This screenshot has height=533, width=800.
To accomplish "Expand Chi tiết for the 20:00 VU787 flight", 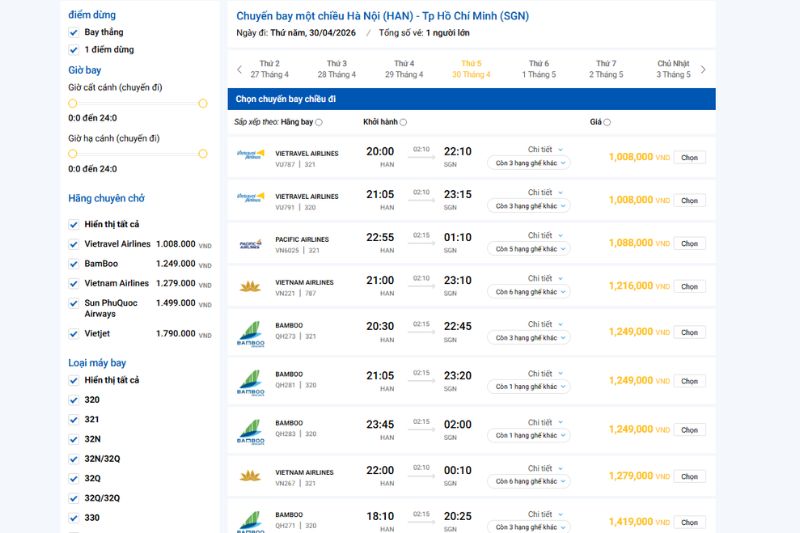I will [x=545, y=149].
